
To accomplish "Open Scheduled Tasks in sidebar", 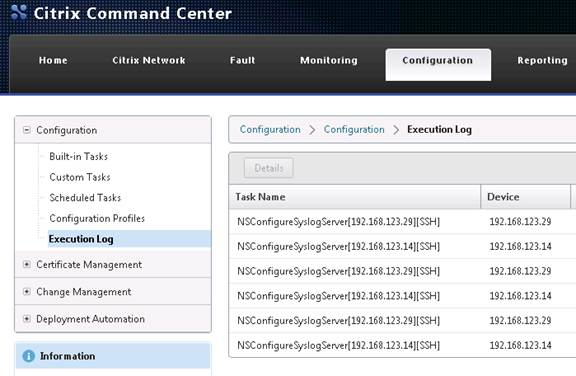I will pyautogui.click(x=85, y=198).
